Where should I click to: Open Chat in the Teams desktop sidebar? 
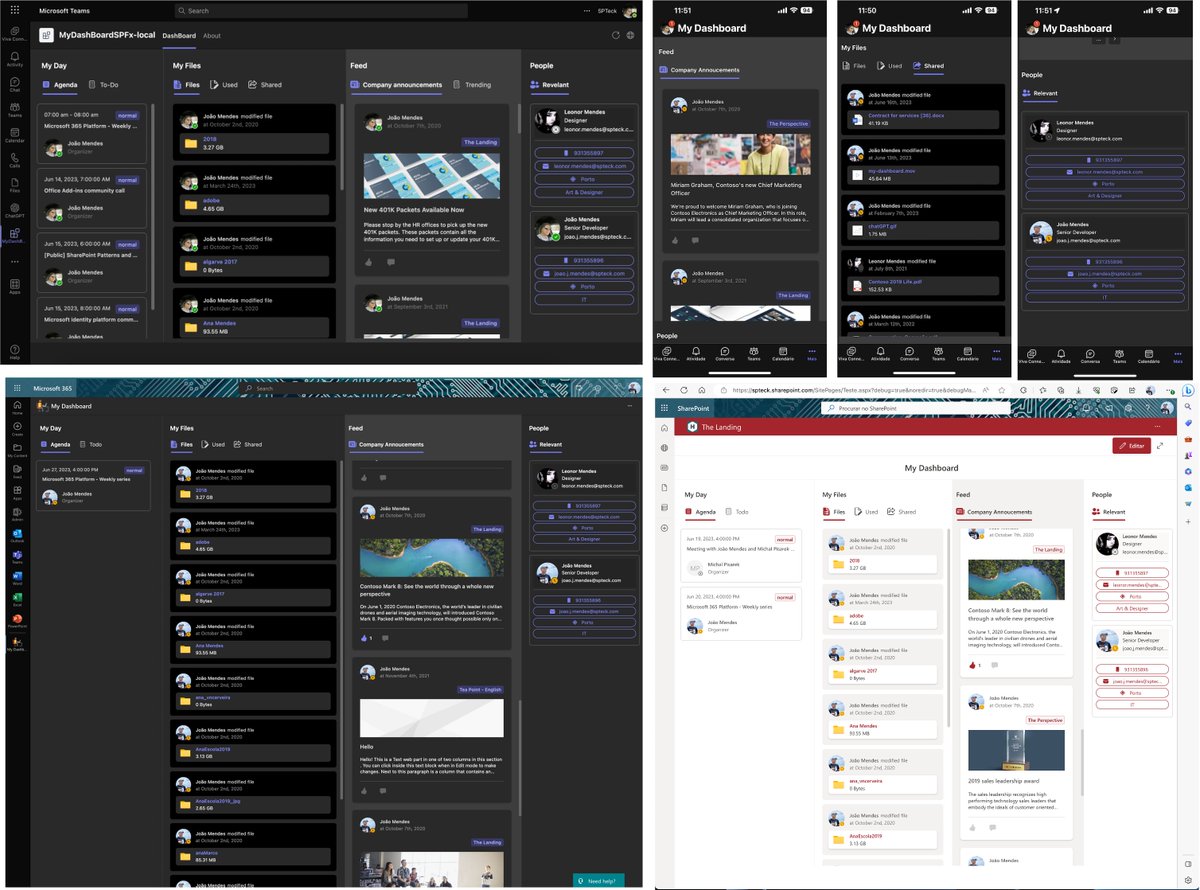(x=14, y=85)
